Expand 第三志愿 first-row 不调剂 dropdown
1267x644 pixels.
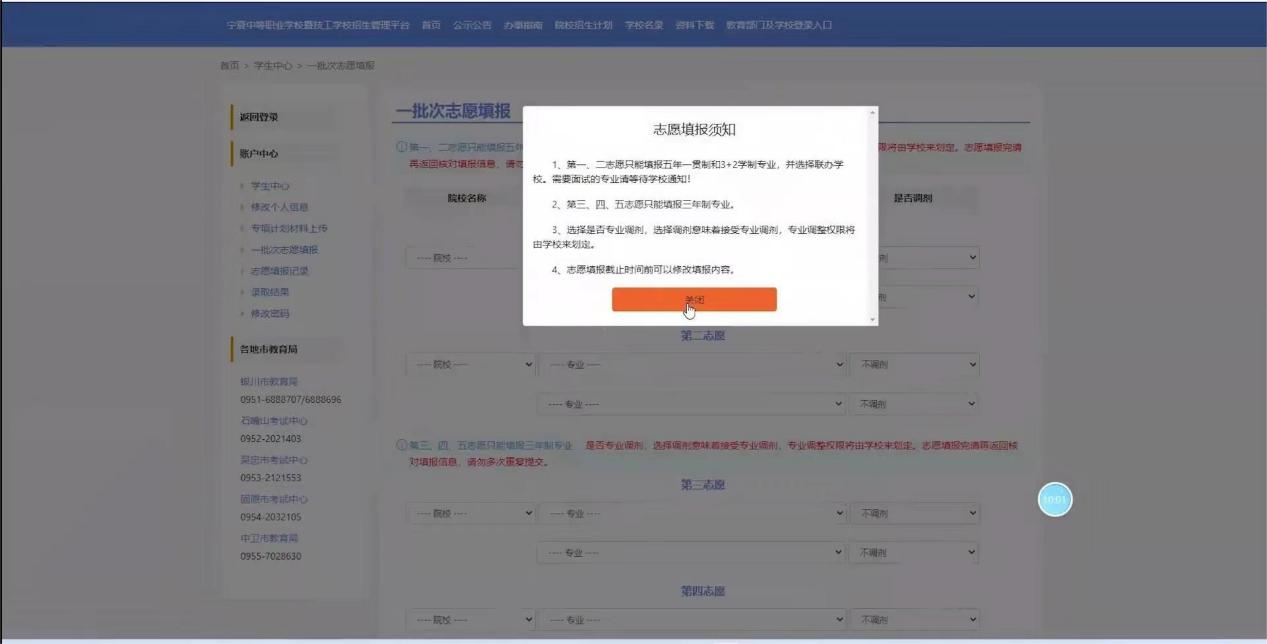tap(914, 513)
